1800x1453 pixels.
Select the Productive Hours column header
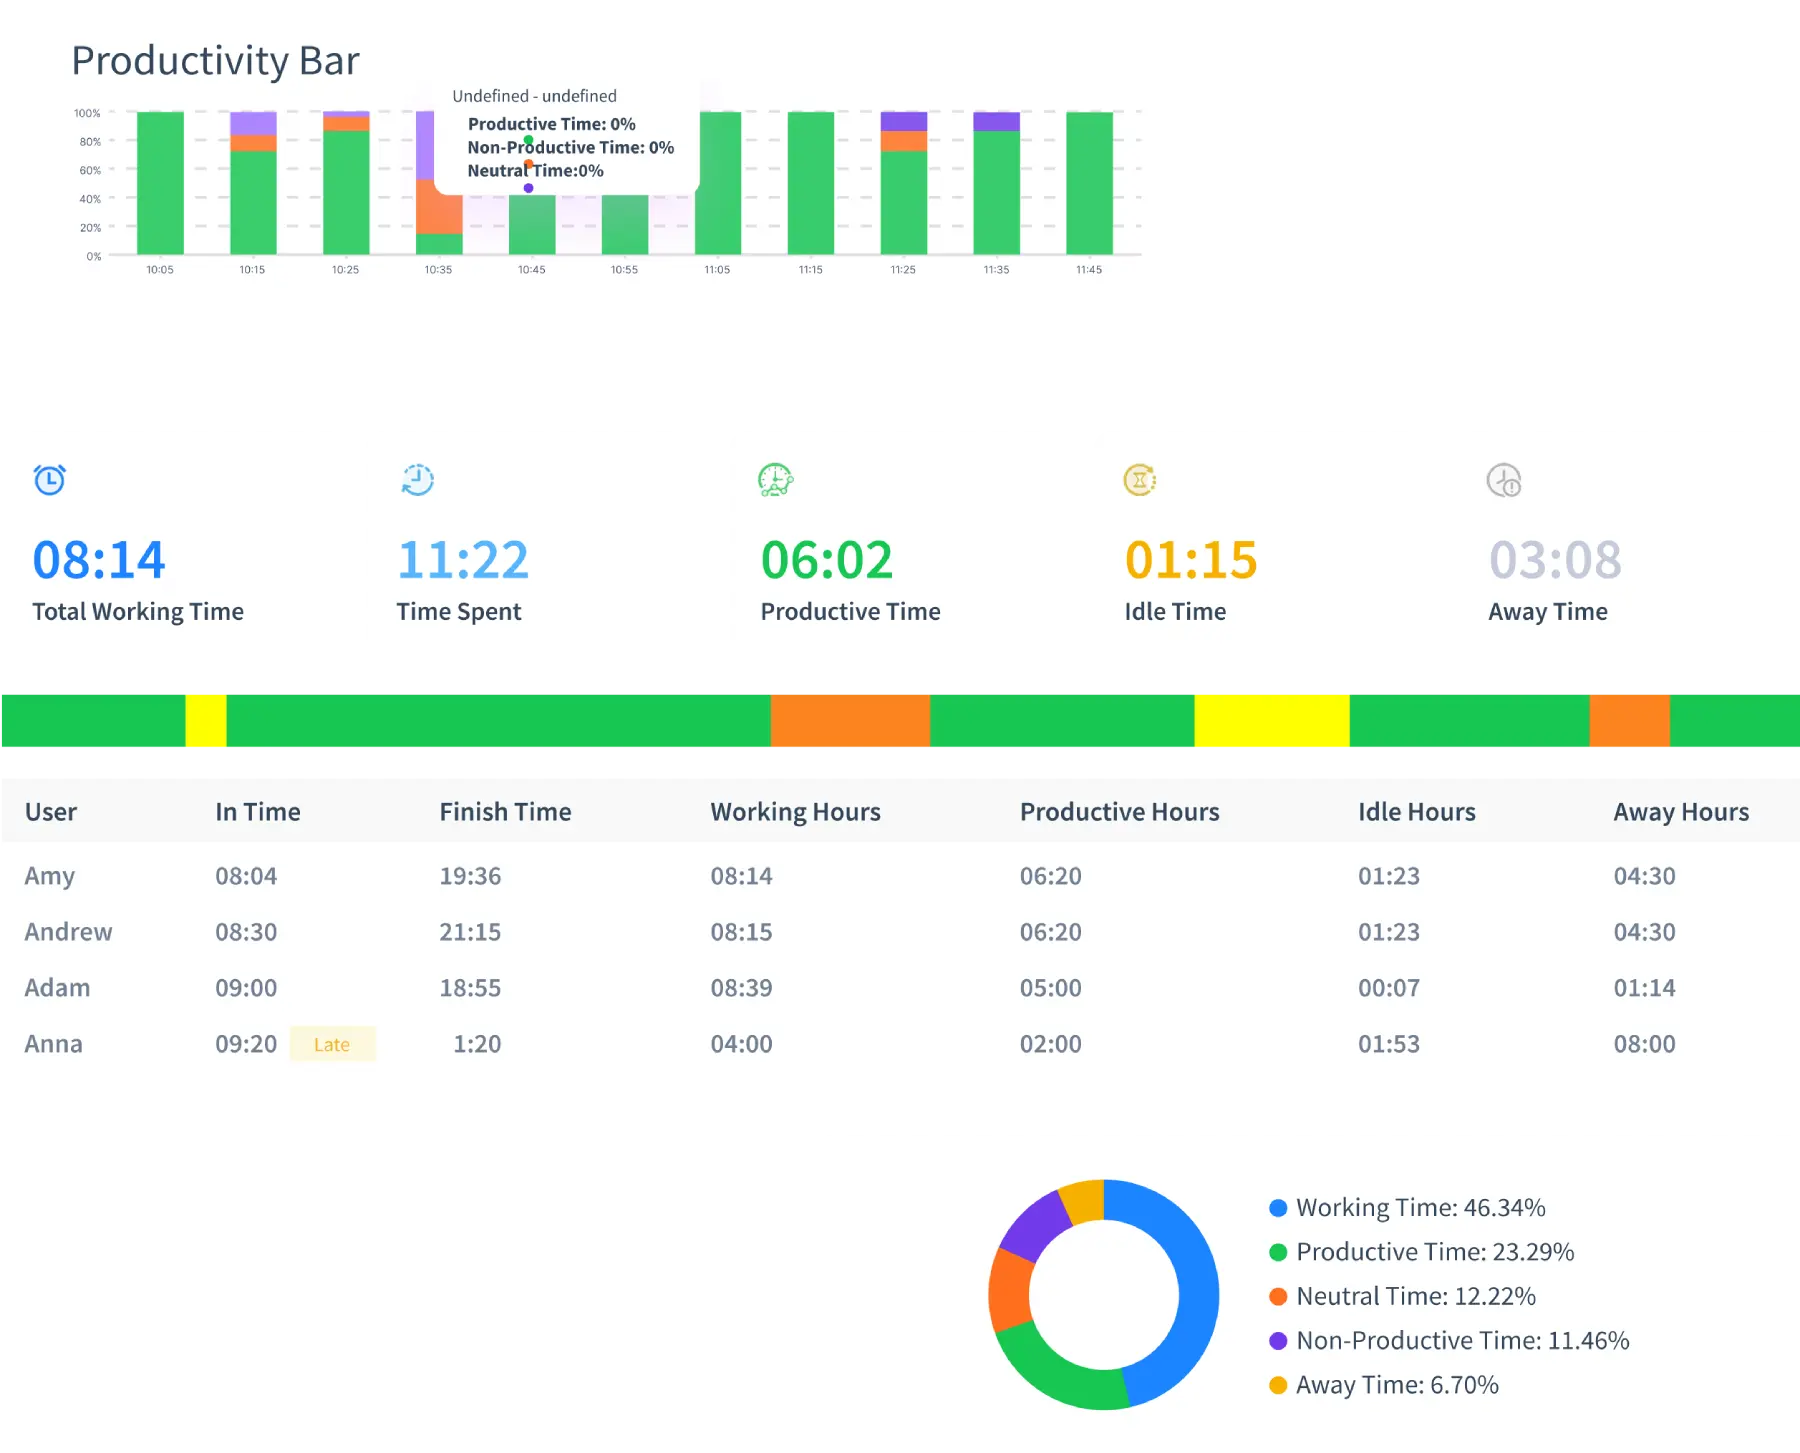(1119, 811)
